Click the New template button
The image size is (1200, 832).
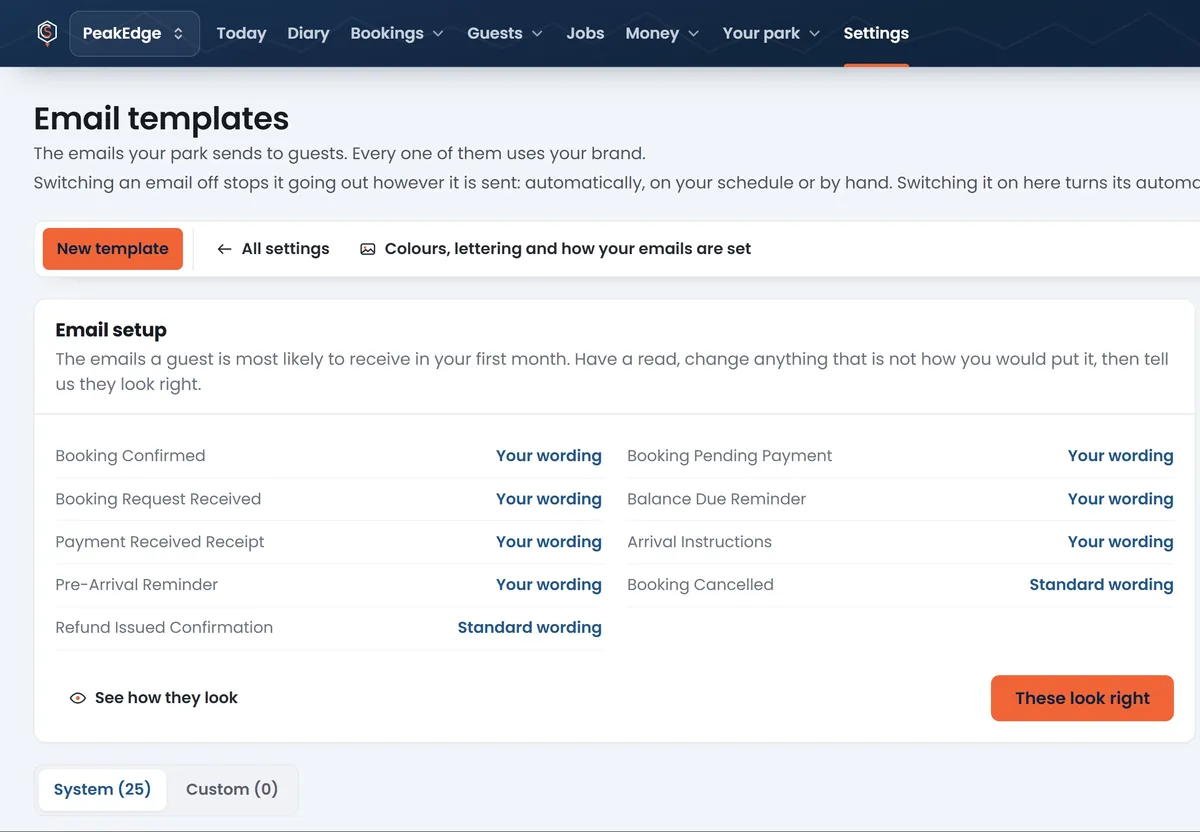click(113, 249)
